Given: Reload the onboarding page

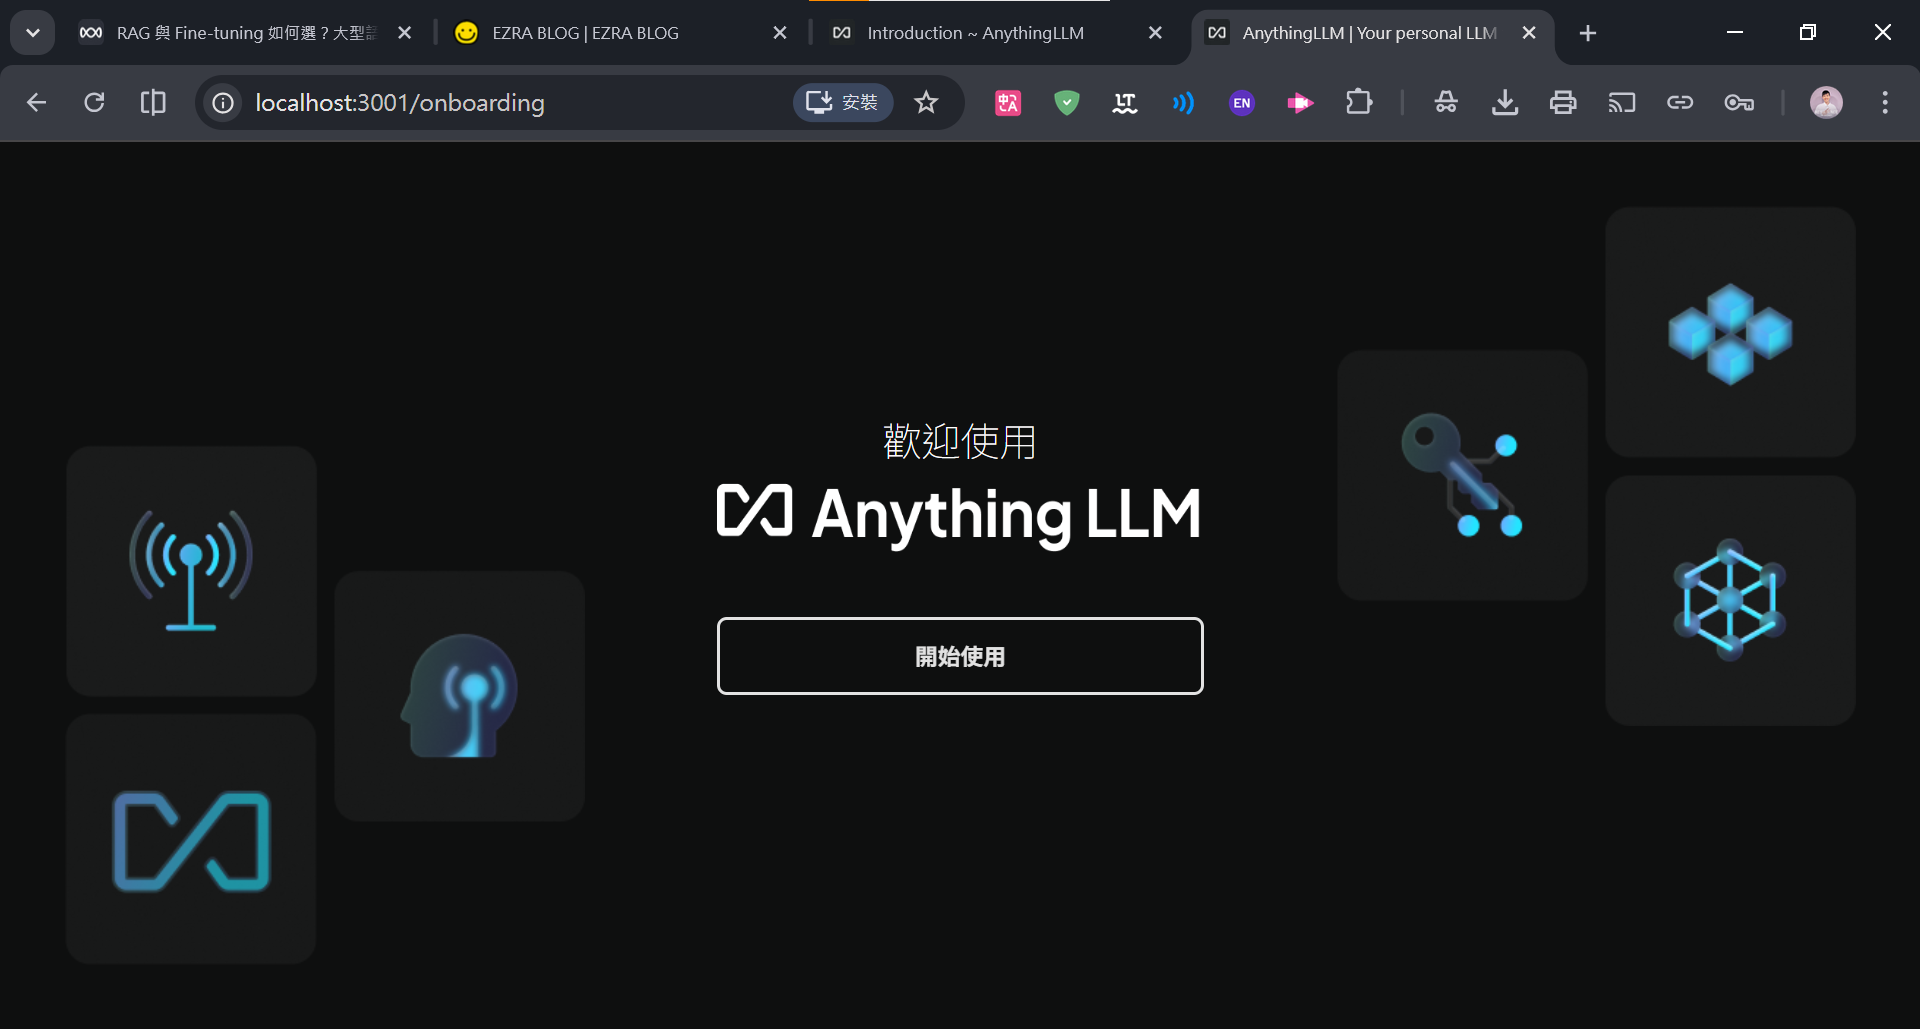Looking at the screenshot, I should point(94,102).
